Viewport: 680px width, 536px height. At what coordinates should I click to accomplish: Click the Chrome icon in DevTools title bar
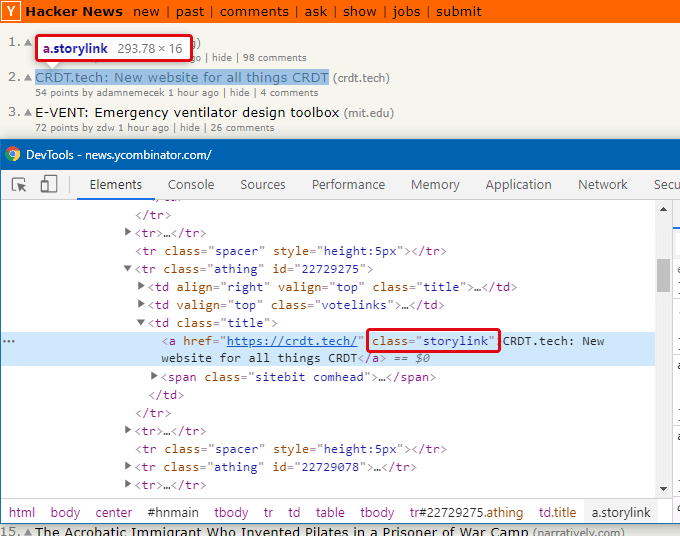tap(13, 154)
